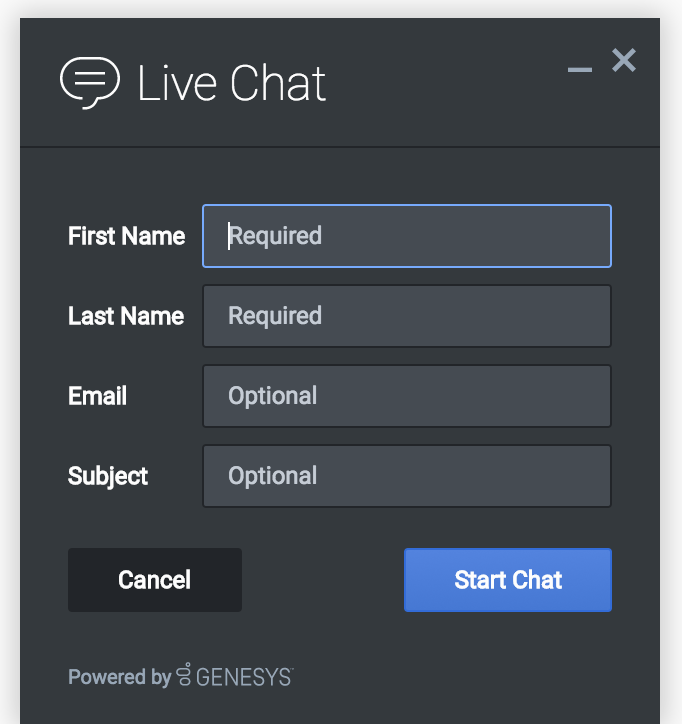This screenshot has height=724, width=682.
Task: Click the Genesys logo symbol
Action: click(184, 677)
